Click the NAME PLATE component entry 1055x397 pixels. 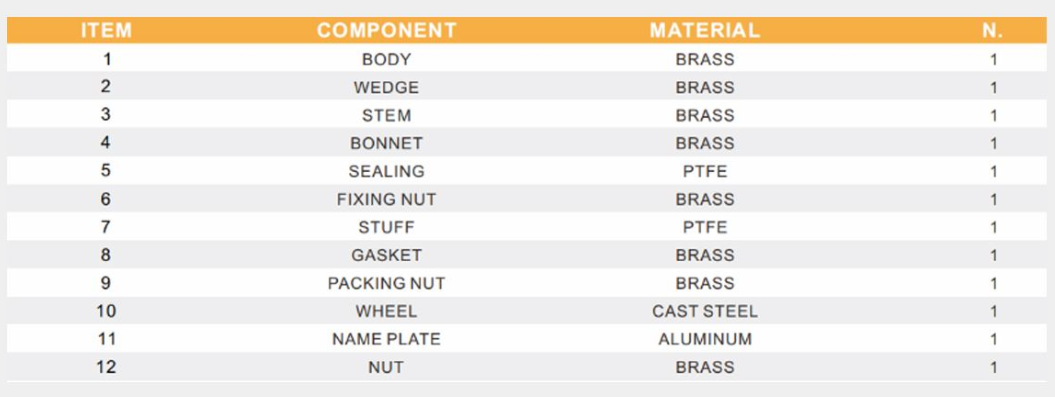tap(386, 339)
